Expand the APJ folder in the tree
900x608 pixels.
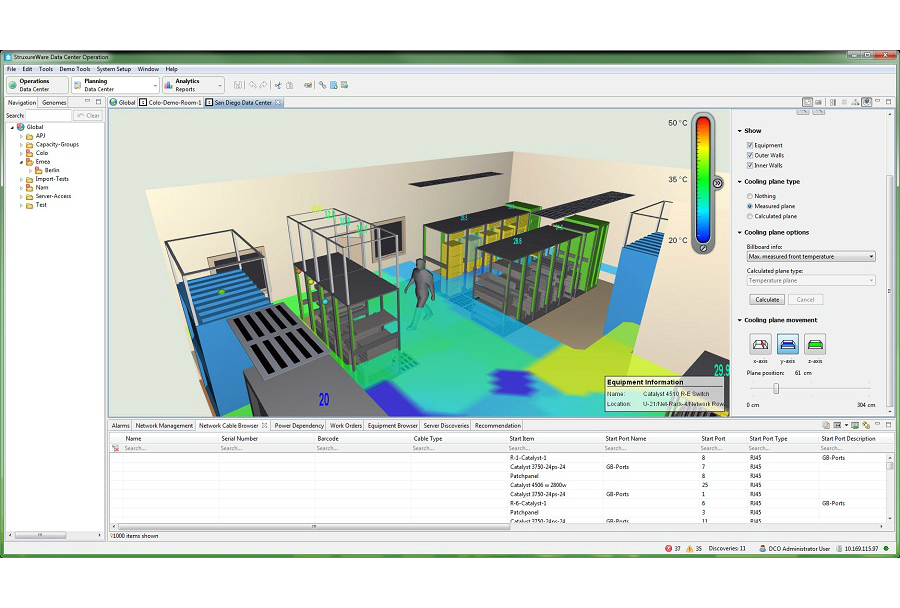click(22, 136)
